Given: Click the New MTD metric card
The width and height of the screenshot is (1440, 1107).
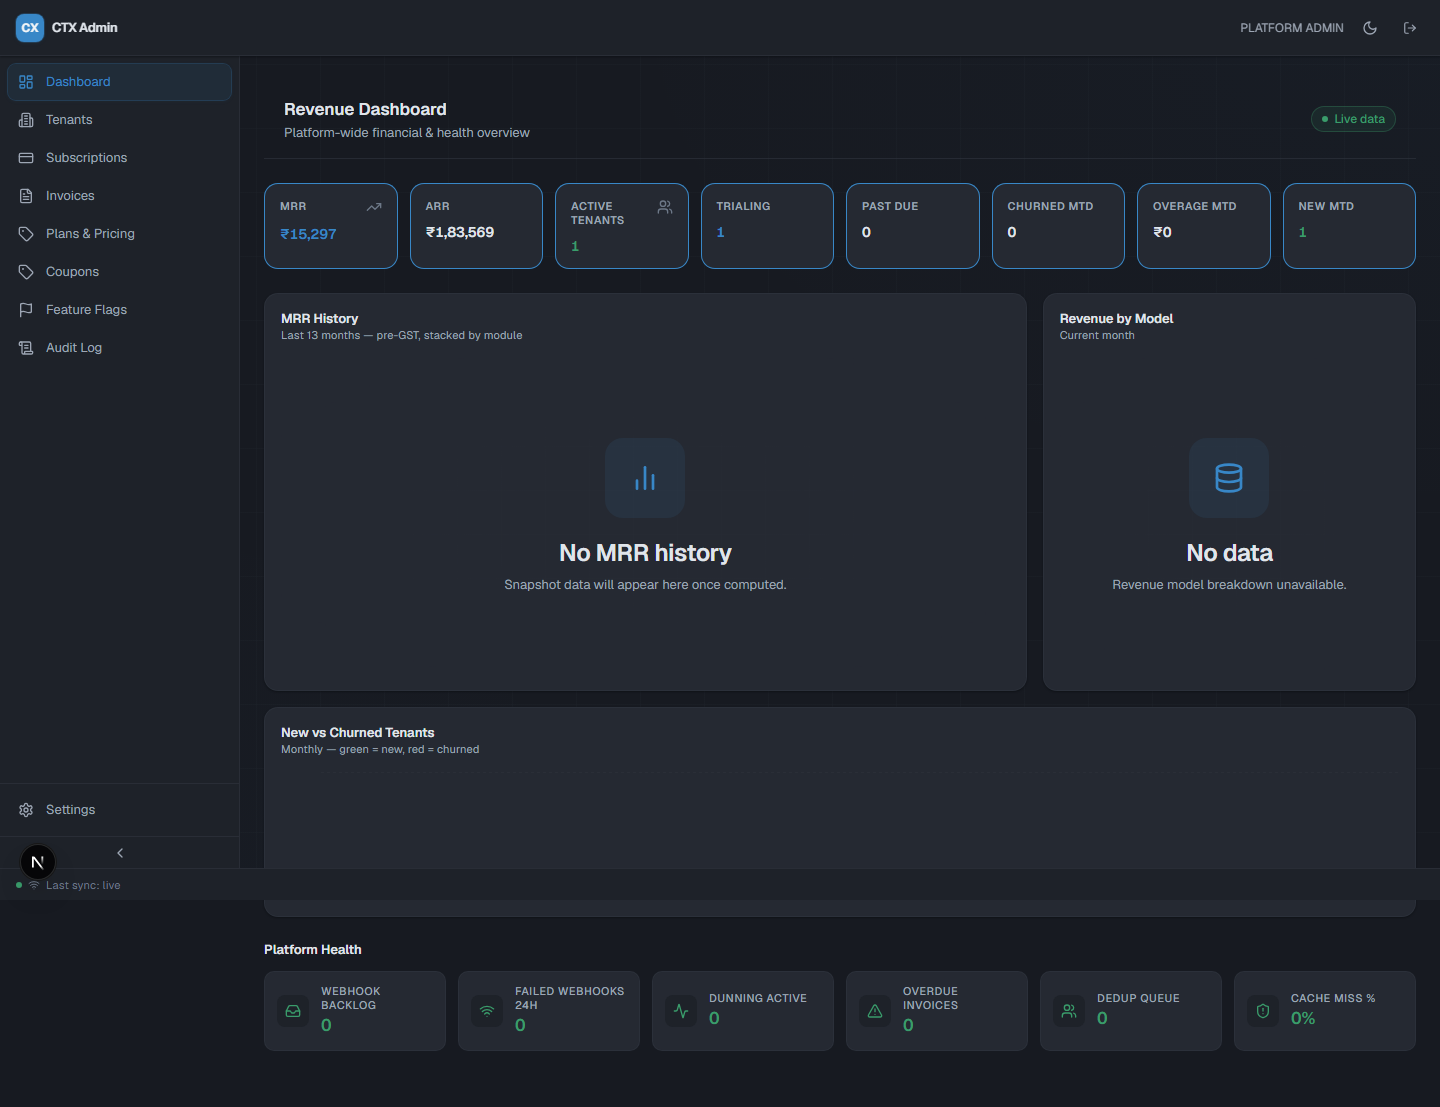Looking at the screenshot, I should [x=1349, y=226].
